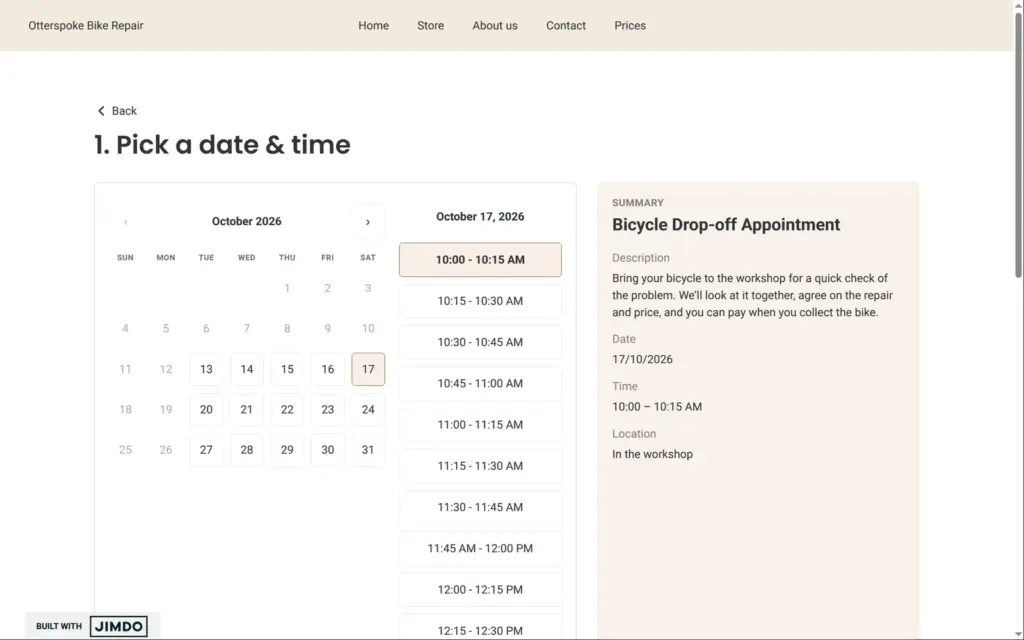Screen dimensions: 1024x640
Task: Select October 31 on the calendar
Action: tap(368, 450)
